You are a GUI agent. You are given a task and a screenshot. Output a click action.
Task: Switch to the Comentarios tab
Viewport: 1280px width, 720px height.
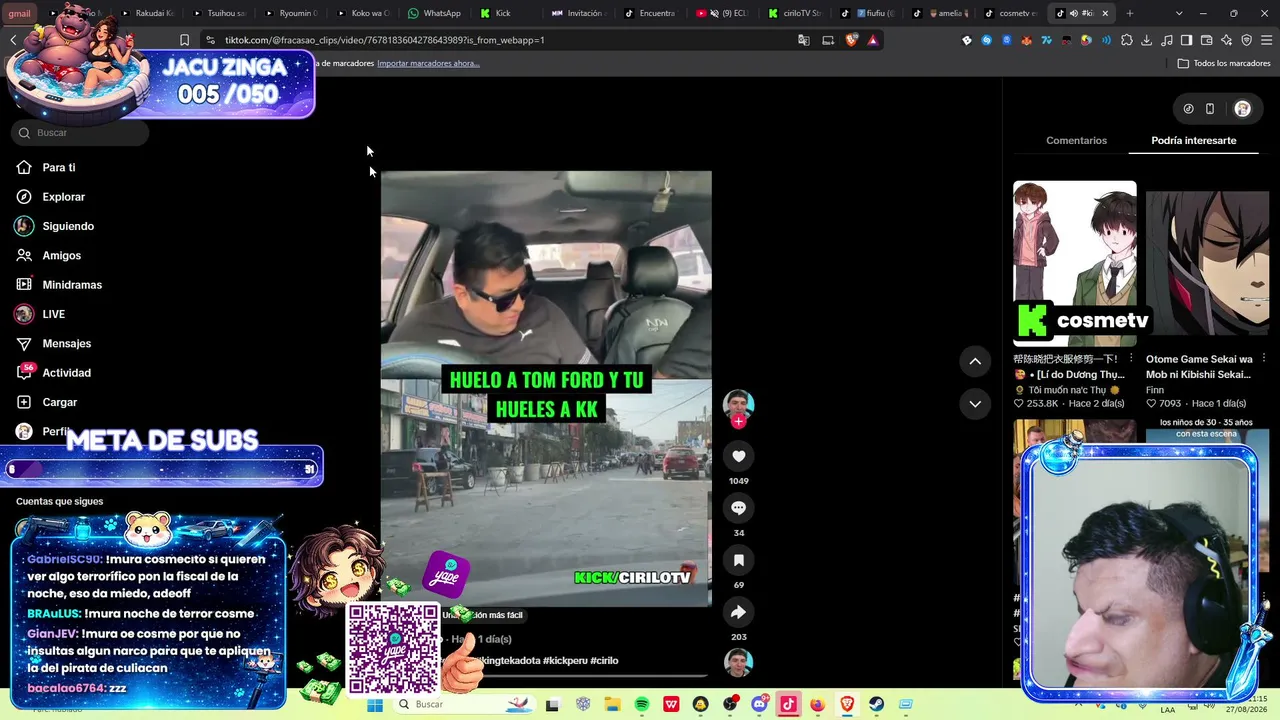pos(1076,141)
